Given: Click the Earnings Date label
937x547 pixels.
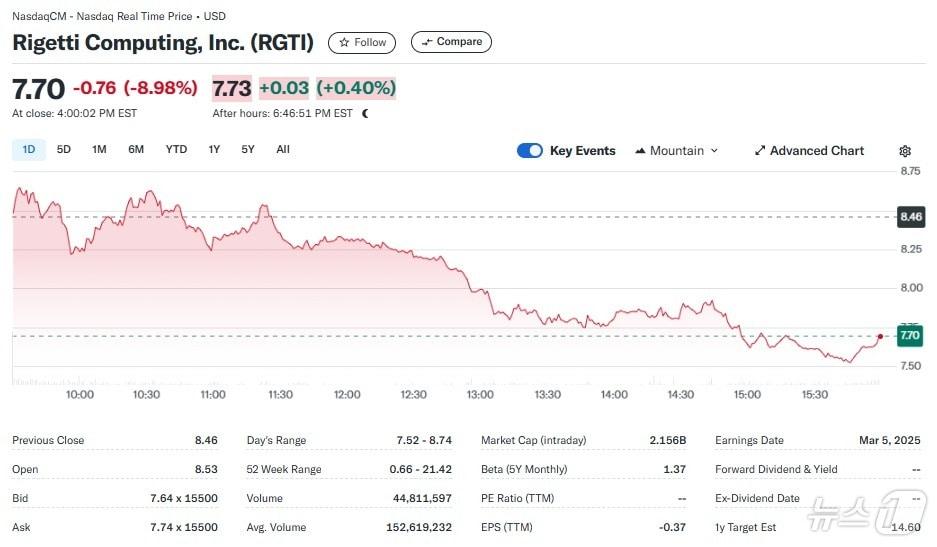Looking at the screenshot, I should click(x=750, y=440).
